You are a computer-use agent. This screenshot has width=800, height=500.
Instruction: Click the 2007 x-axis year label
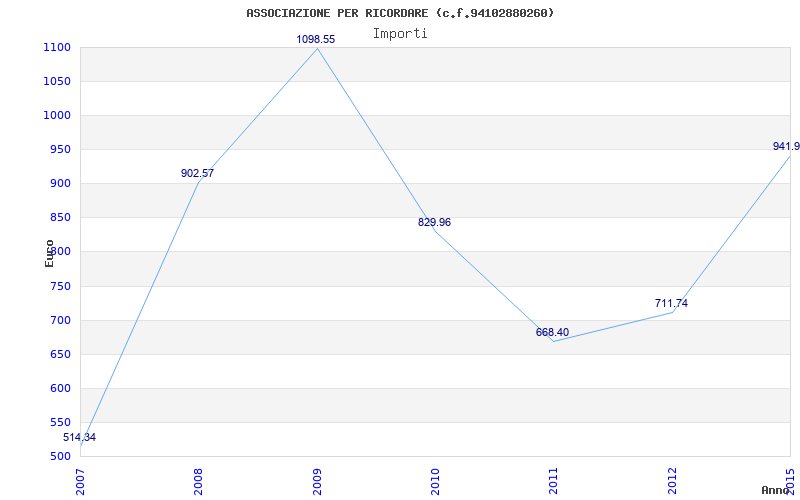point(80,481)
